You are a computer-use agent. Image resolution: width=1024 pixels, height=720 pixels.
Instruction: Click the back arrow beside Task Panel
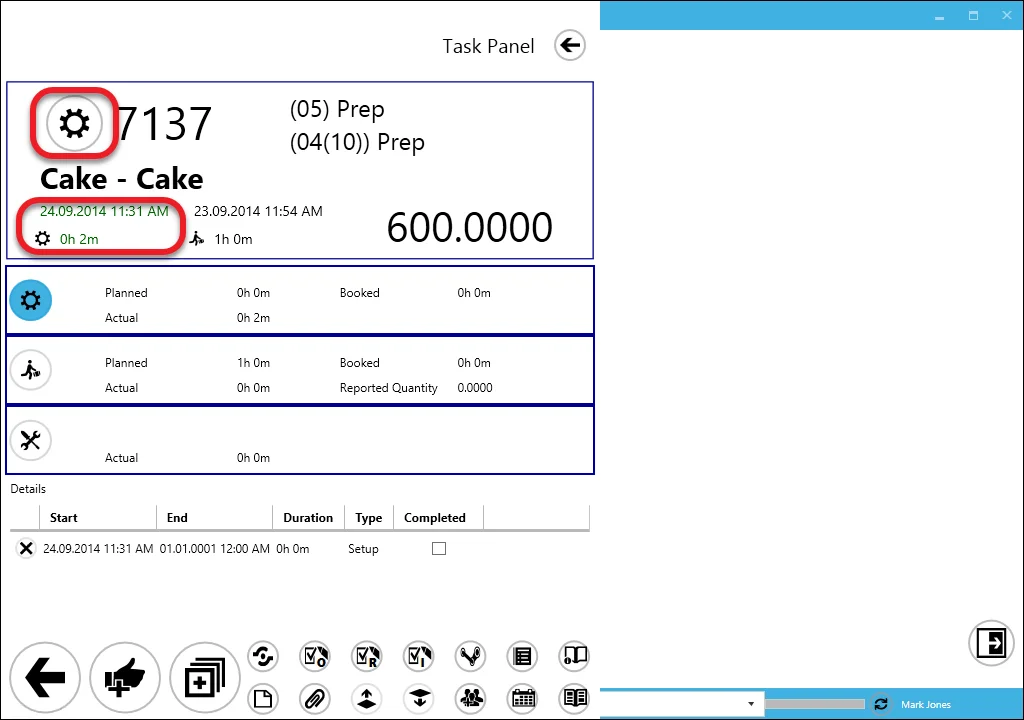pyautogui.click(x=569, y=45)
